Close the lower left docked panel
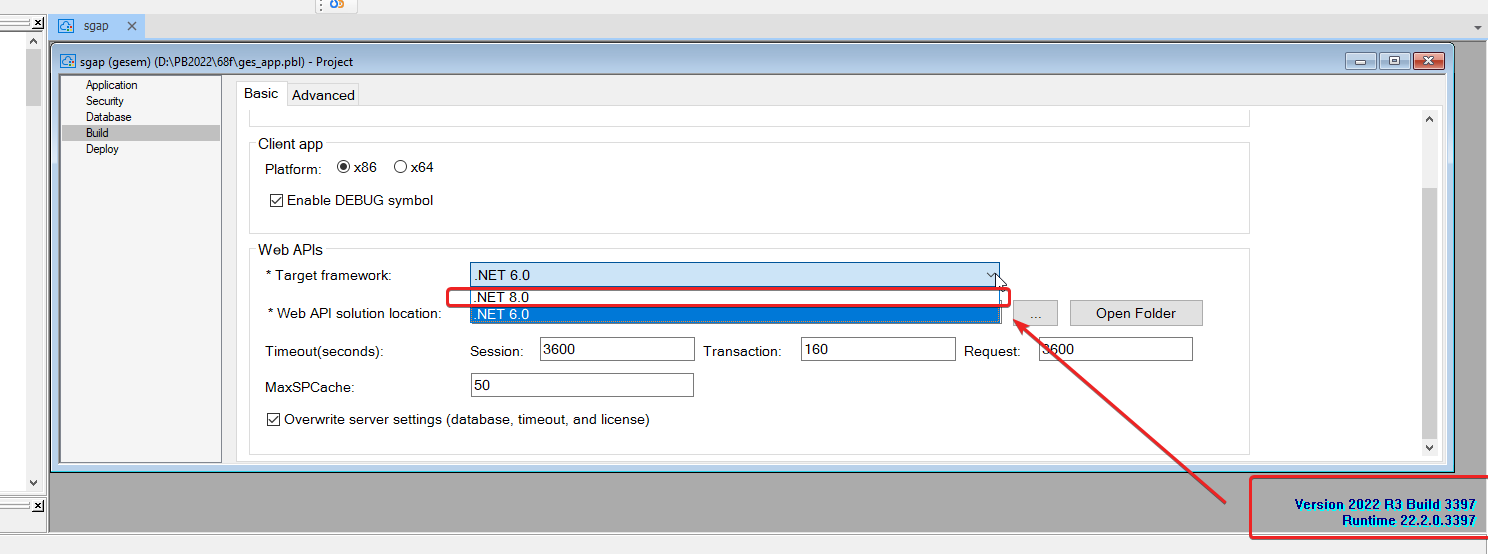The image size is (1488, 554). [x=37, y=506]
